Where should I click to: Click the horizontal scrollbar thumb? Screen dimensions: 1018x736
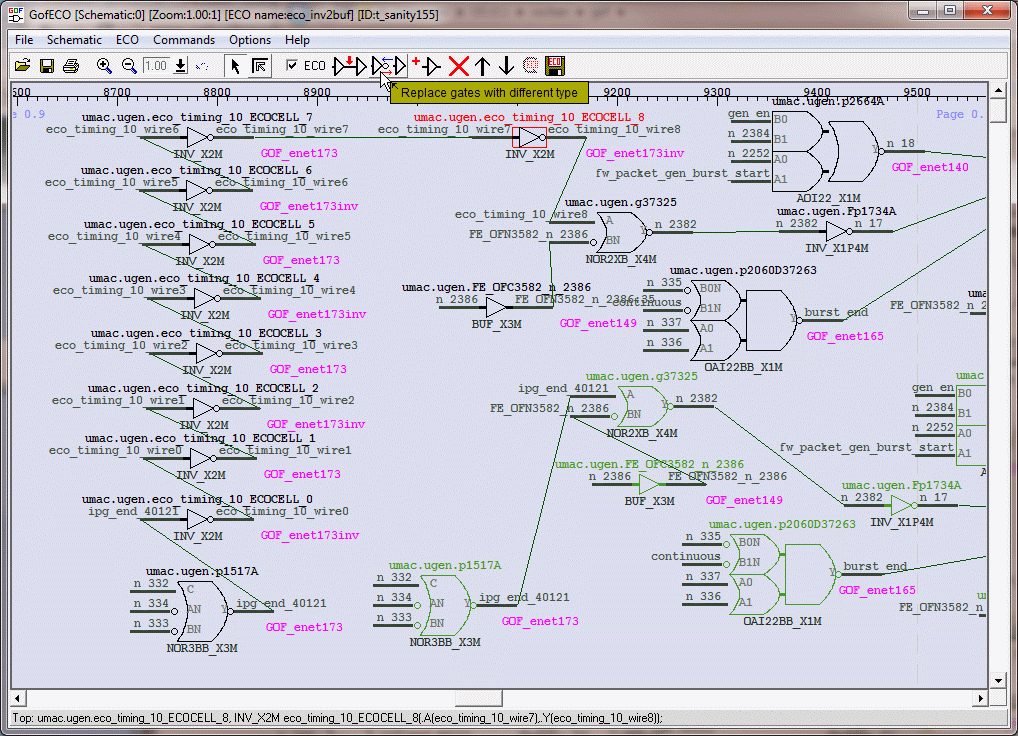point(478,698)
